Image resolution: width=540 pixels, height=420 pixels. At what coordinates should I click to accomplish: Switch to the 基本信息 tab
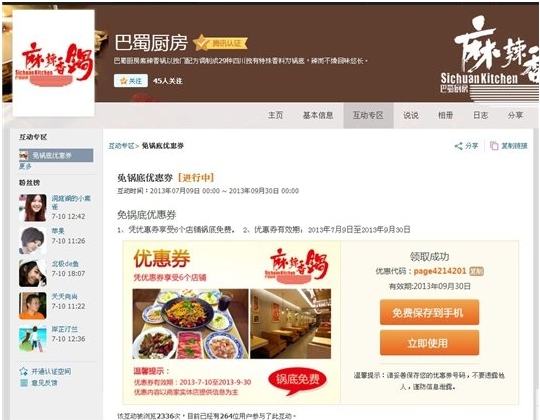tap(318, 115)
